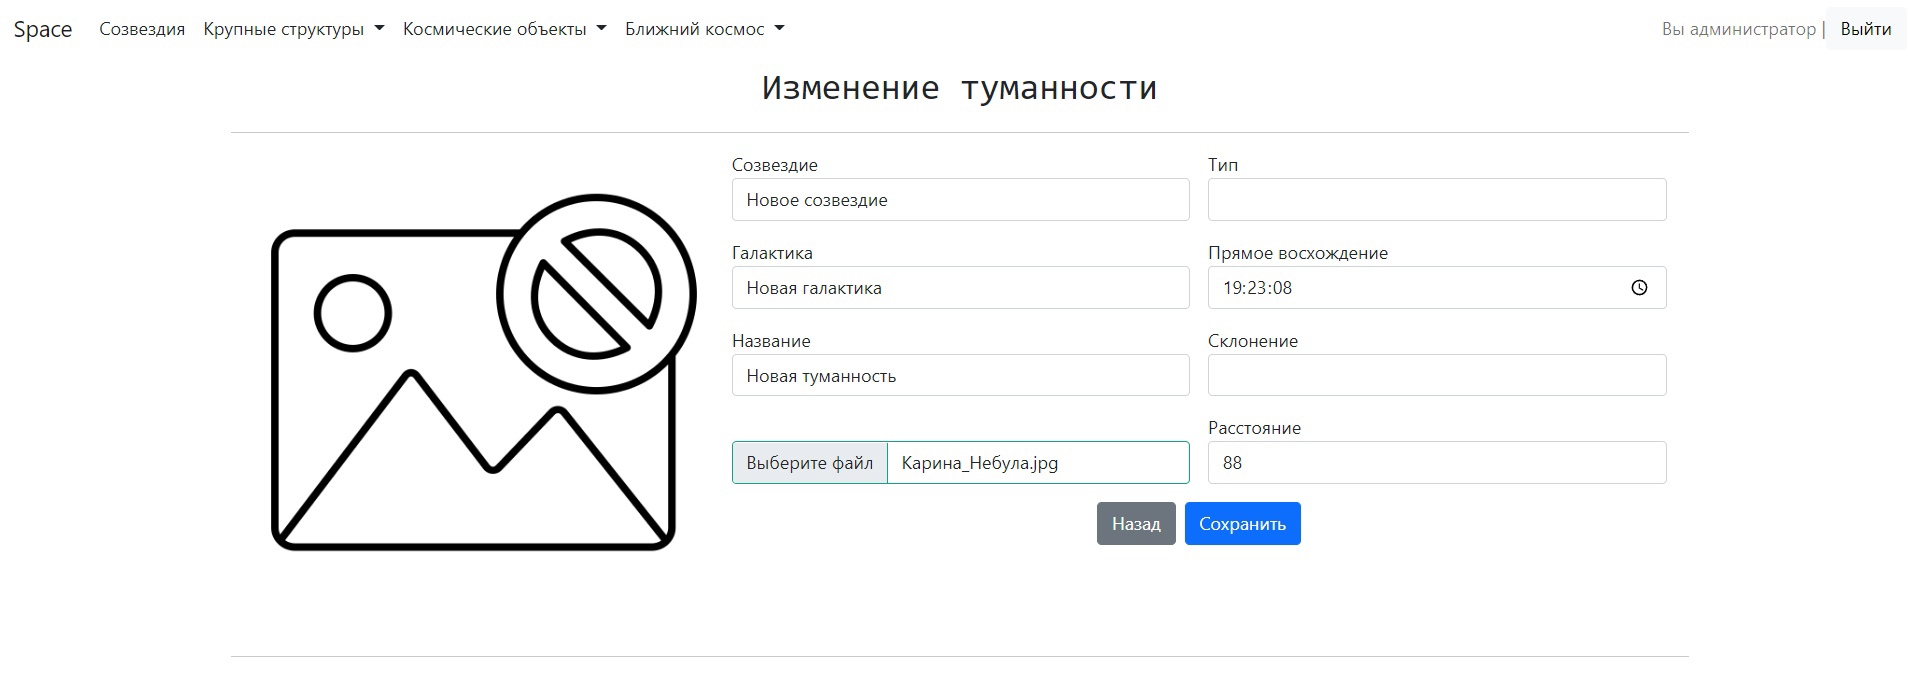Click the Галактика input field

pyautogui.click(x=961, y=288)
